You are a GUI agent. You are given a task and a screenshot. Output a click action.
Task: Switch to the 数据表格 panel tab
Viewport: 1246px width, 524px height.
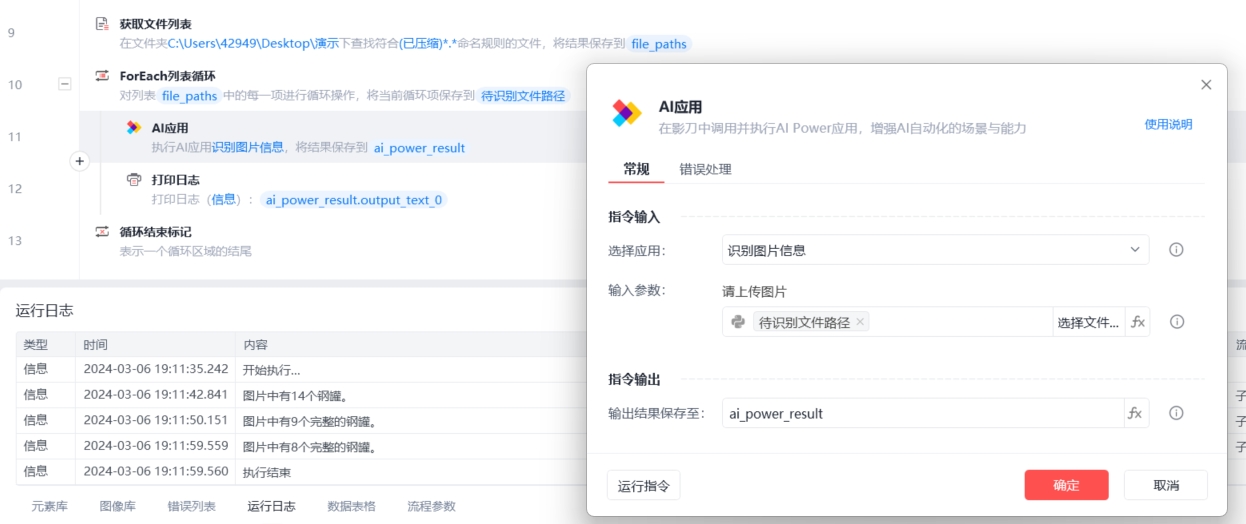tap(352, 506)
